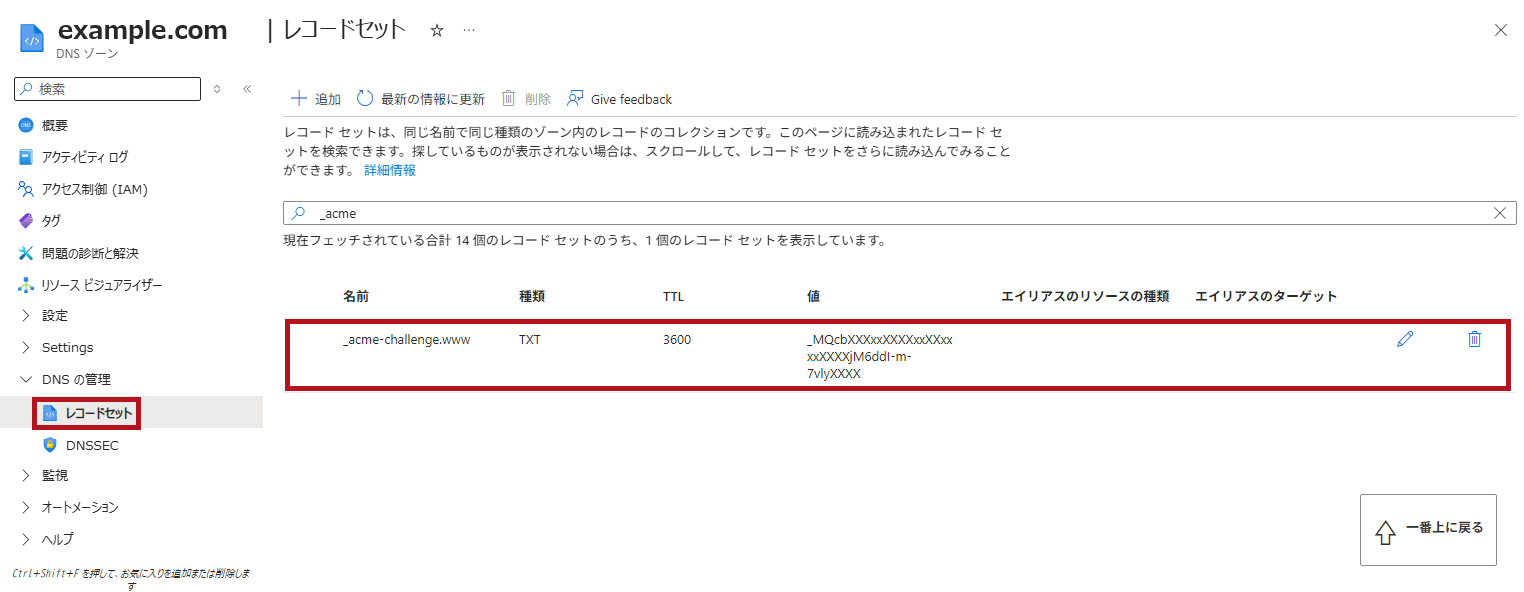Click the trash icon to delete TXT record
1524x592 pixels.
(x=1473, y=340)
